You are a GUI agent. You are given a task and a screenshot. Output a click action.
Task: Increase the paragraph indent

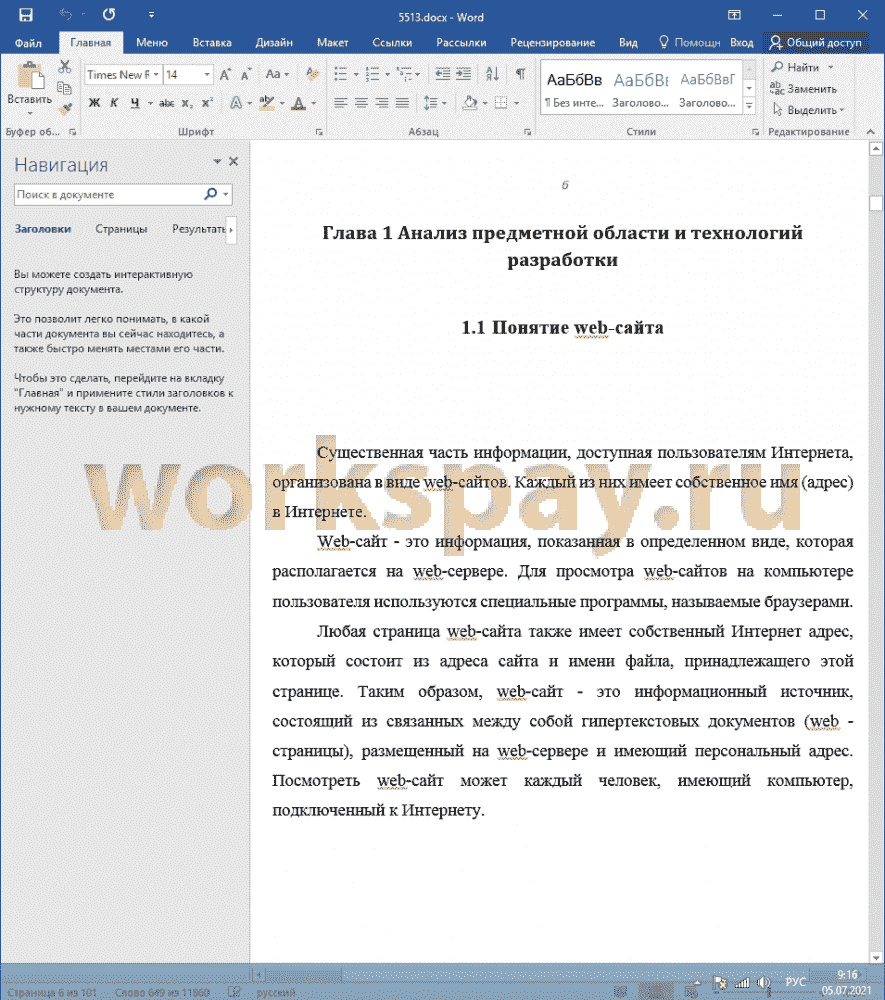click(x=464, y=75)
